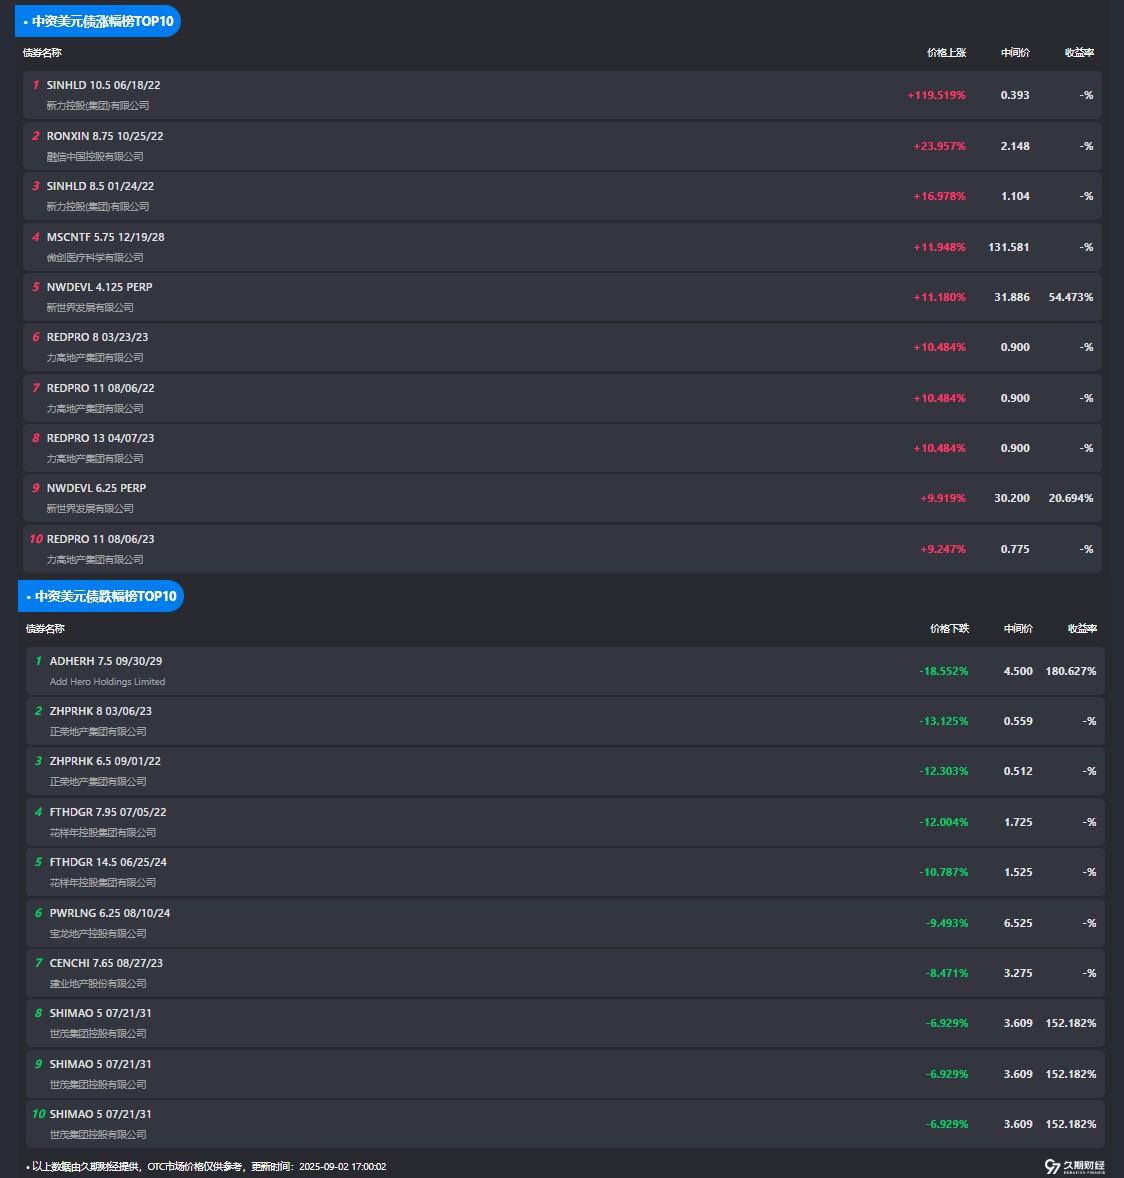Image resolution: width=1124 pixels, height=1178 pixels.
Task: Click company name 融信中国控股有限公司
Action: coord(95,156)
